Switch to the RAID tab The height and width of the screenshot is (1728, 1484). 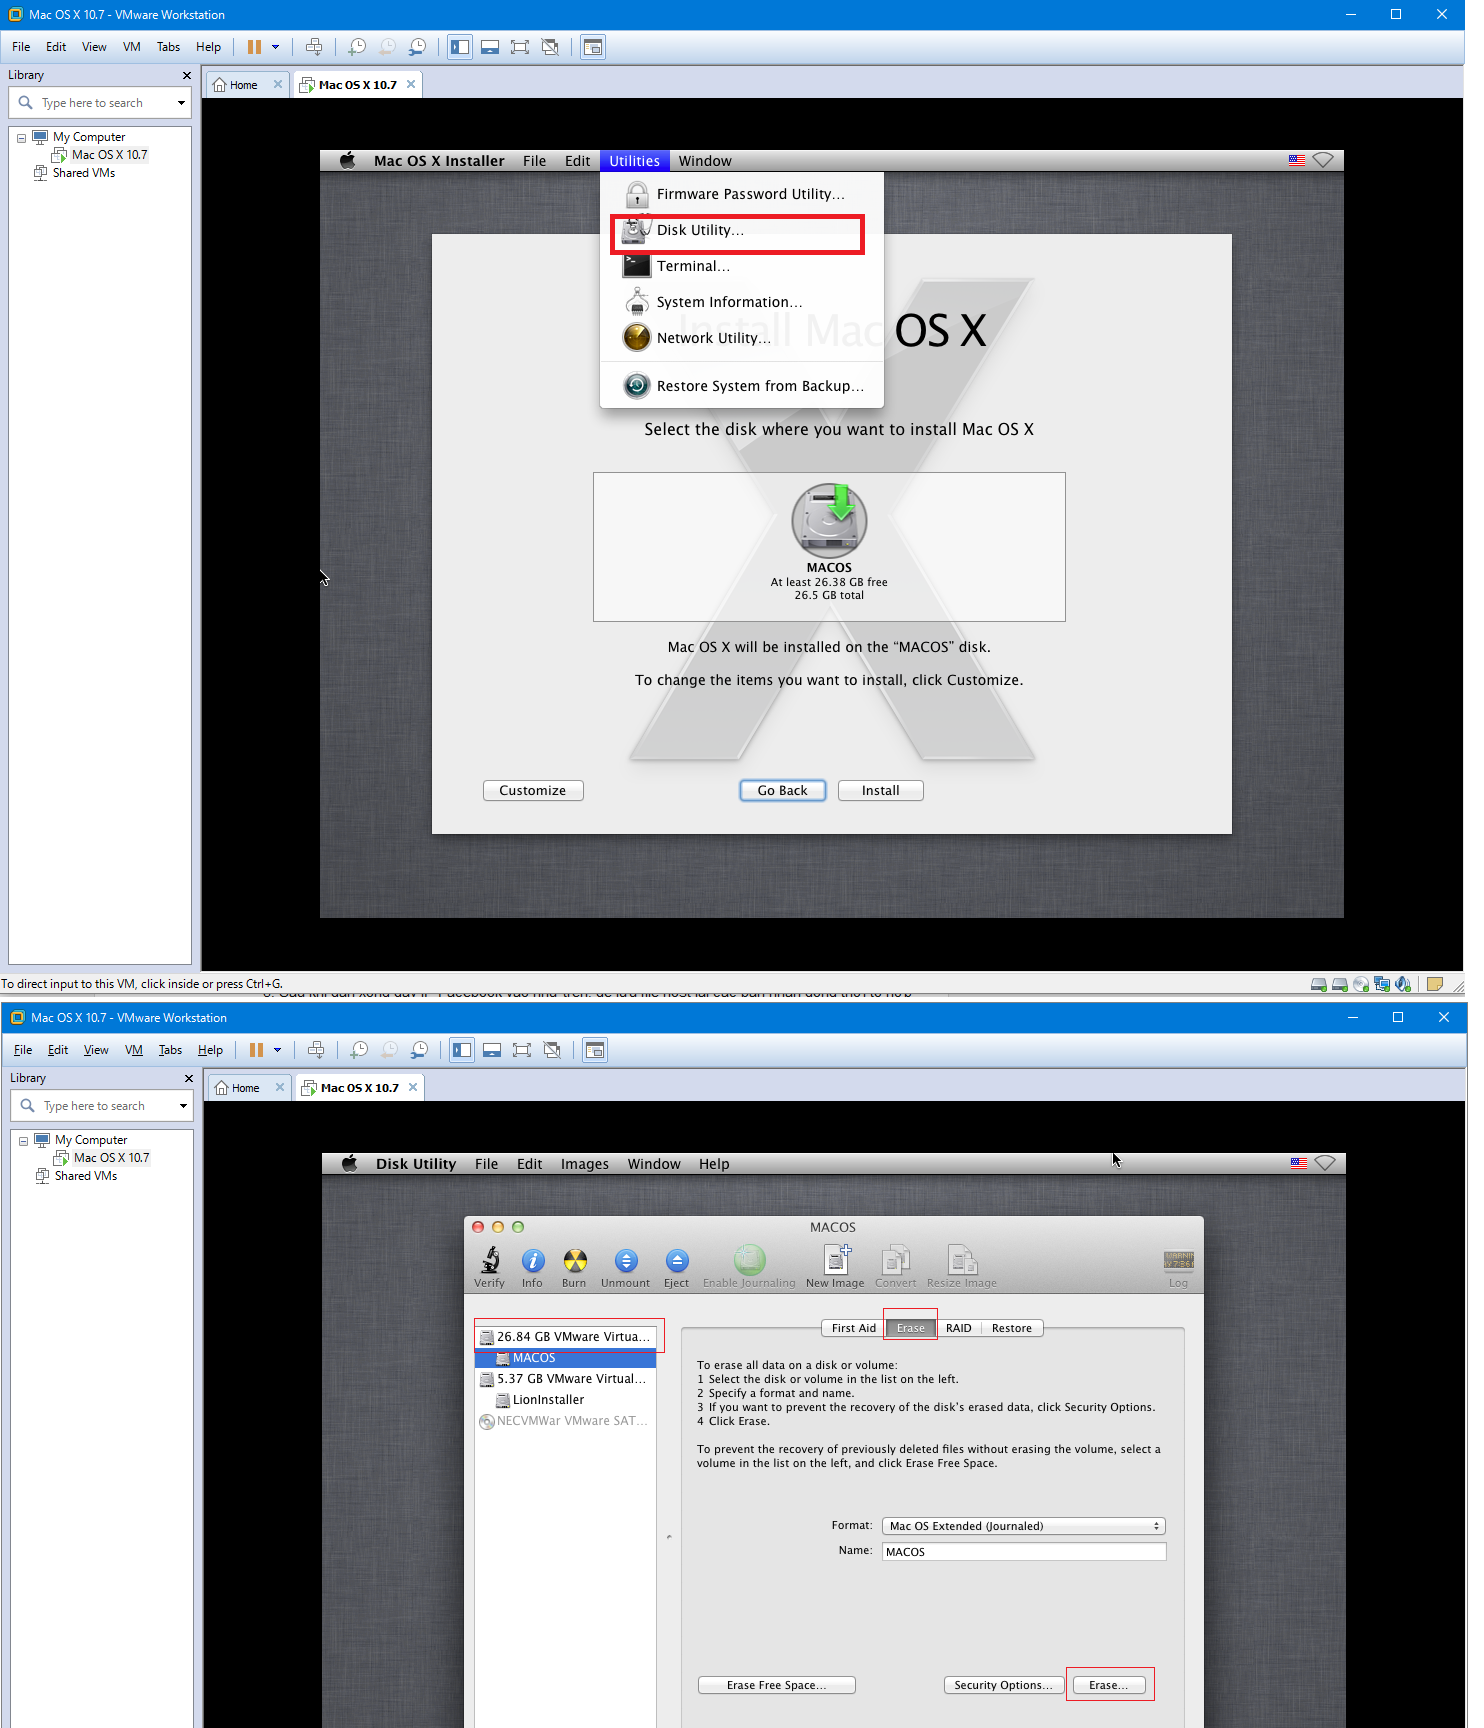click(959, 1328)
